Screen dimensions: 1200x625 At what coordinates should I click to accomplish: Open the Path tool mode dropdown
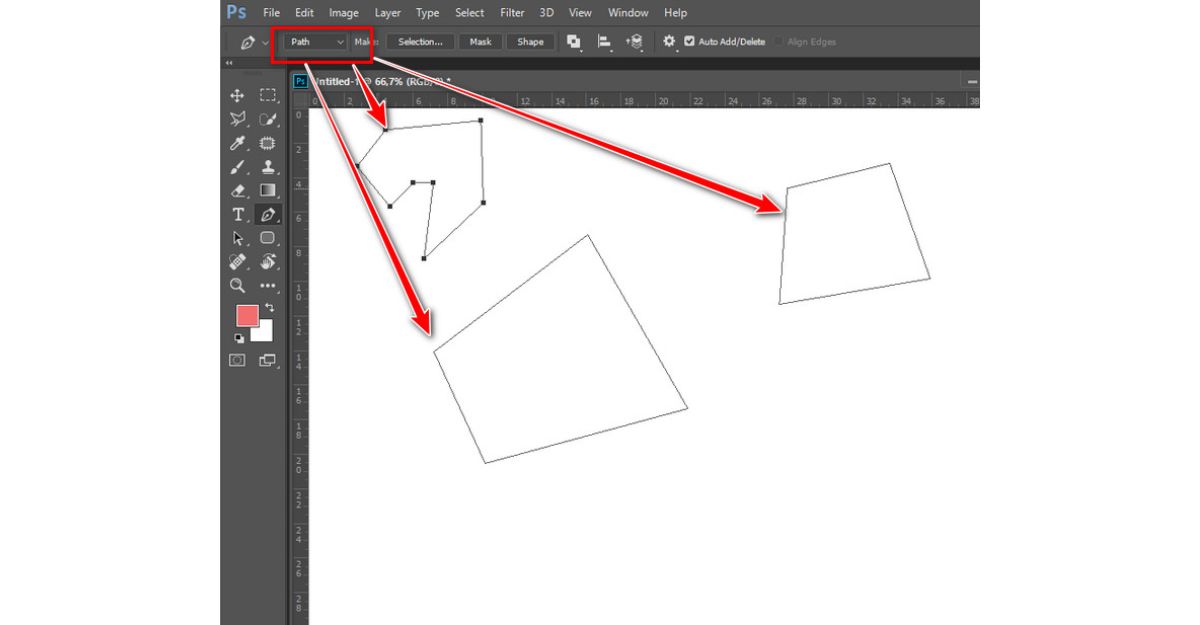(x=316, y=42)
